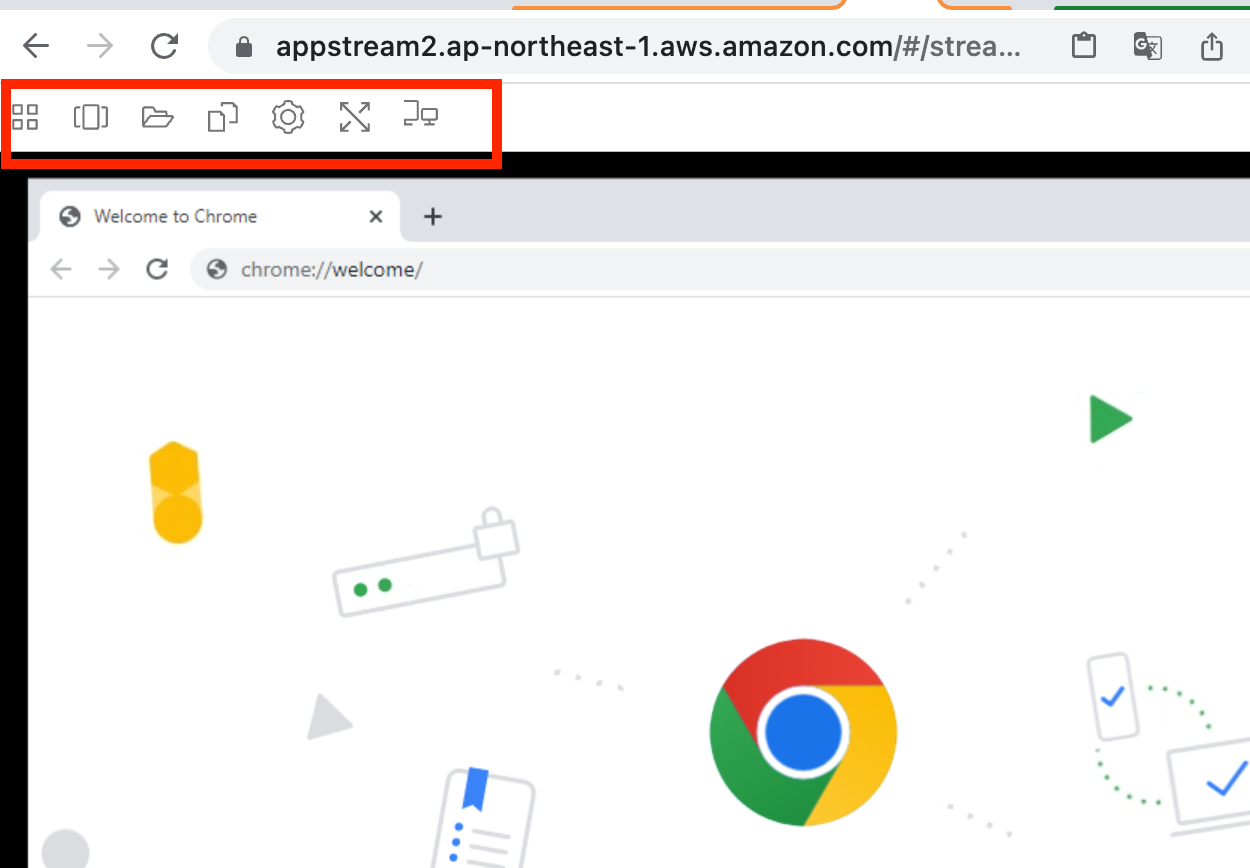Enter fullscreen via the AppStream toolbar
The height and width of the screenshot is (868, 1250).
click(x=355, y=117)
